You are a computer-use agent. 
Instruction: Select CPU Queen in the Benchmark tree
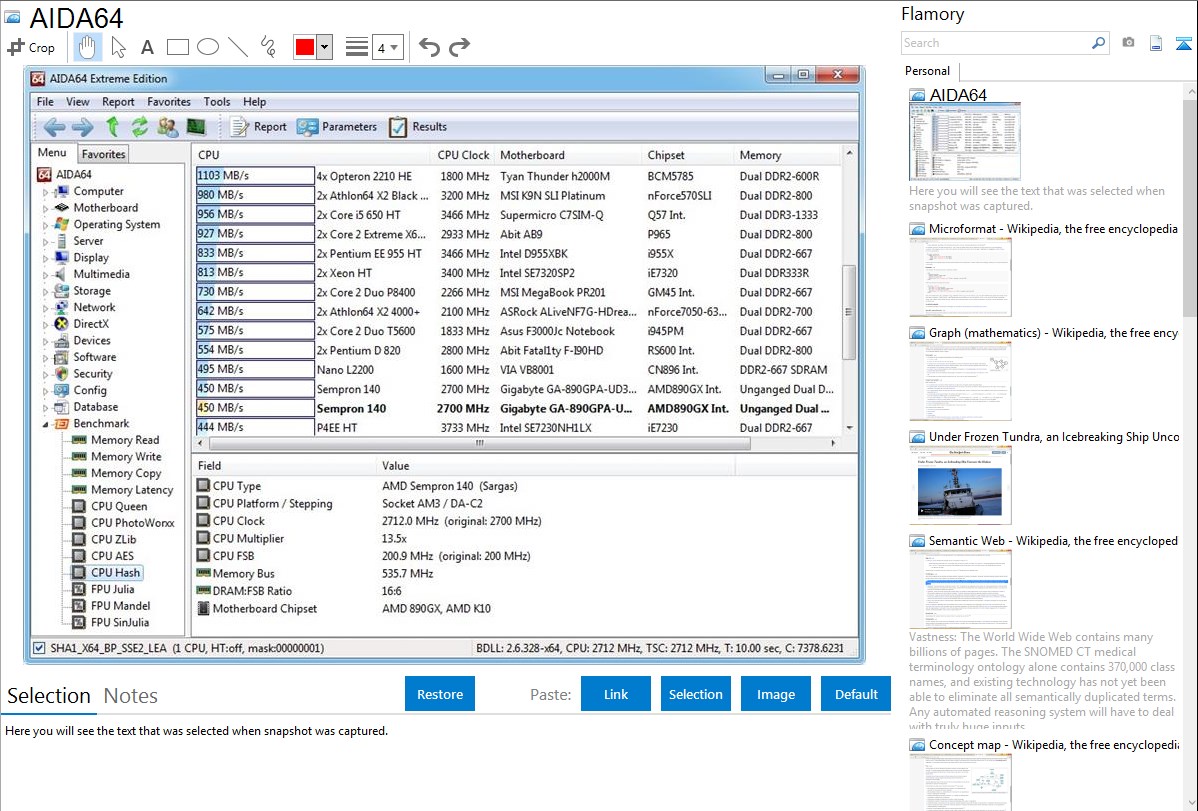118,506
